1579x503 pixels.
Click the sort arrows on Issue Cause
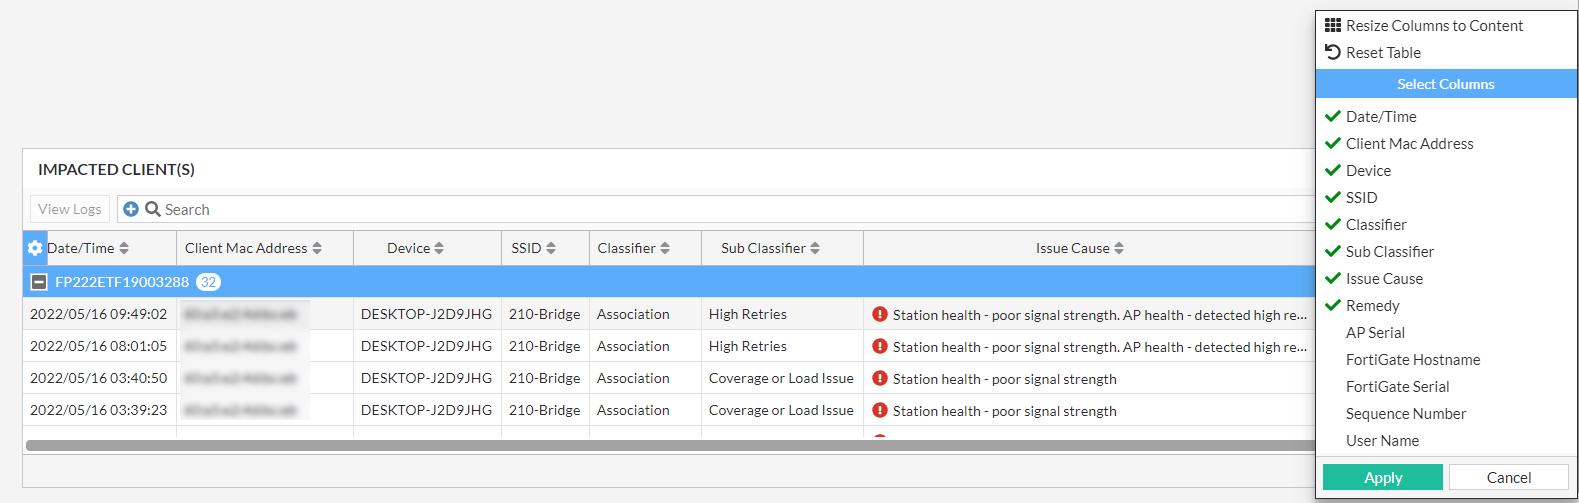[x=1119, y=248]
